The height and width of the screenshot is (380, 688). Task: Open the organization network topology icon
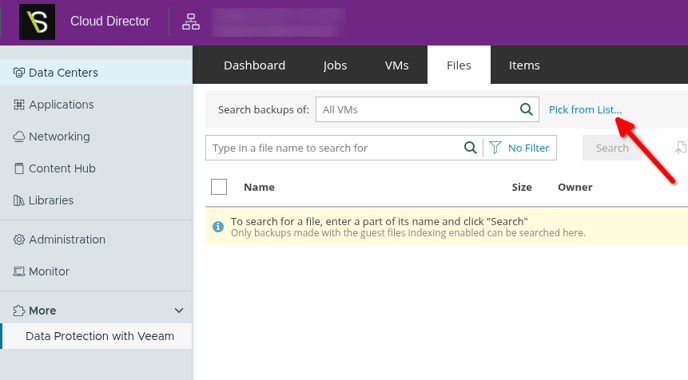pyautogui.click(x=191, y=22)
